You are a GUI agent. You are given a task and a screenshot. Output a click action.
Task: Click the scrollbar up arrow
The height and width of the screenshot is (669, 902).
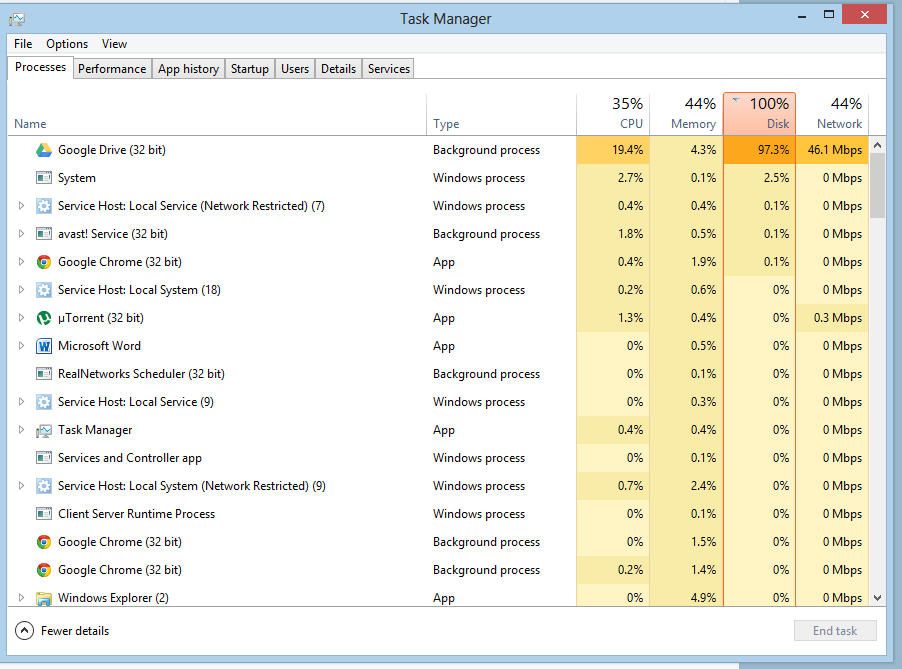point(877,146)
